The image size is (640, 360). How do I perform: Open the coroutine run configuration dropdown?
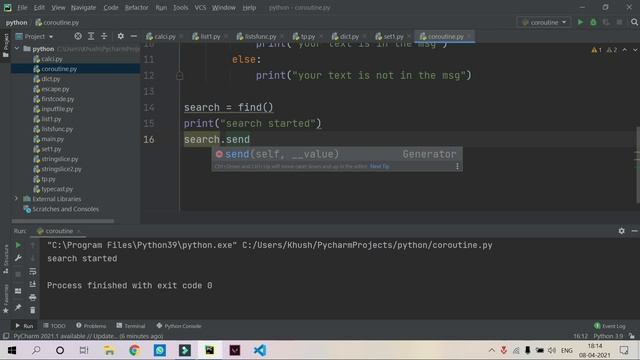pos(544,22)
